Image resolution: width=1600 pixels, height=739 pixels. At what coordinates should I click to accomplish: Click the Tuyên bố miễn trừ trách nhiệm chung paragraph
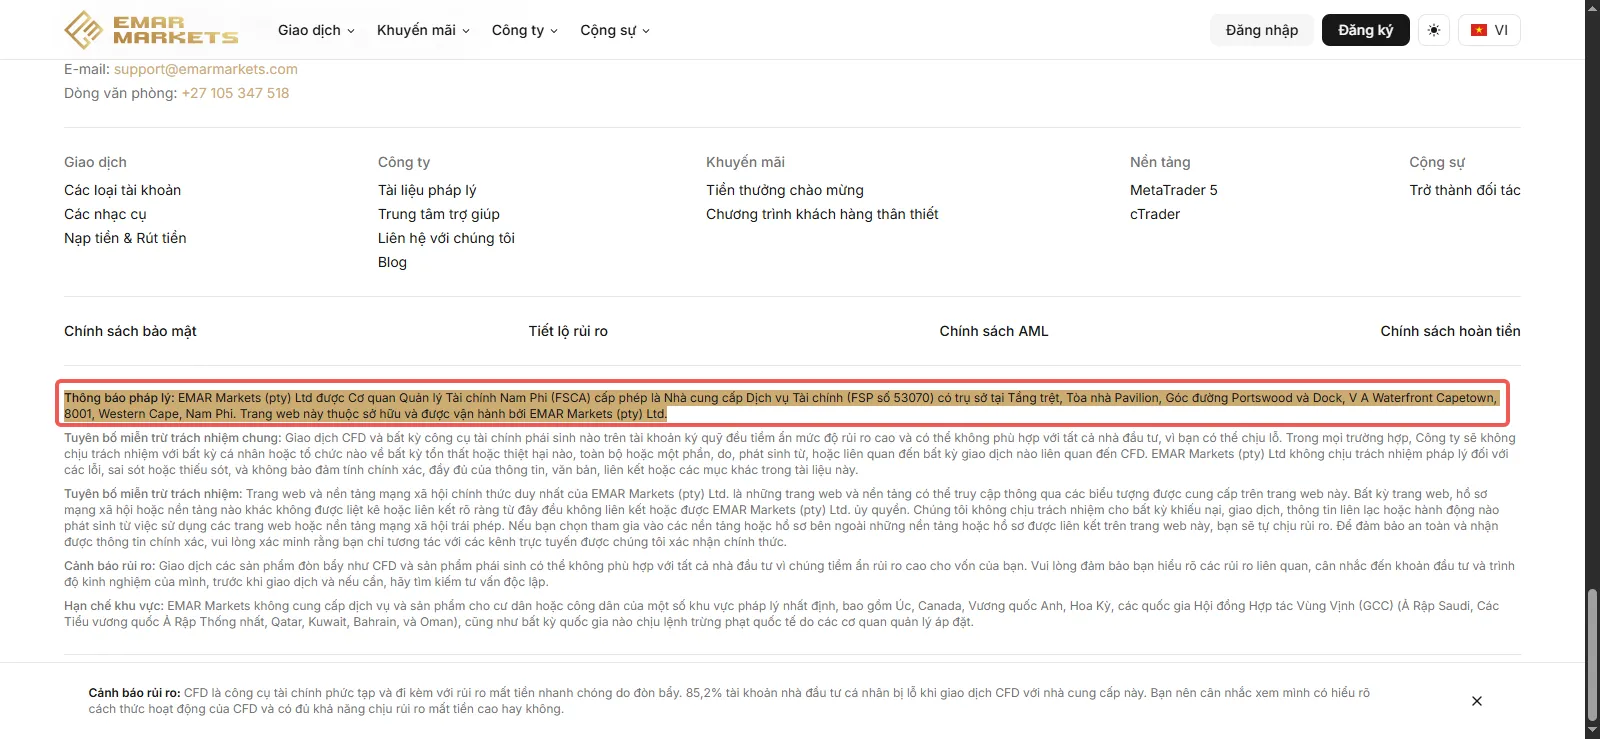[790, 453]
